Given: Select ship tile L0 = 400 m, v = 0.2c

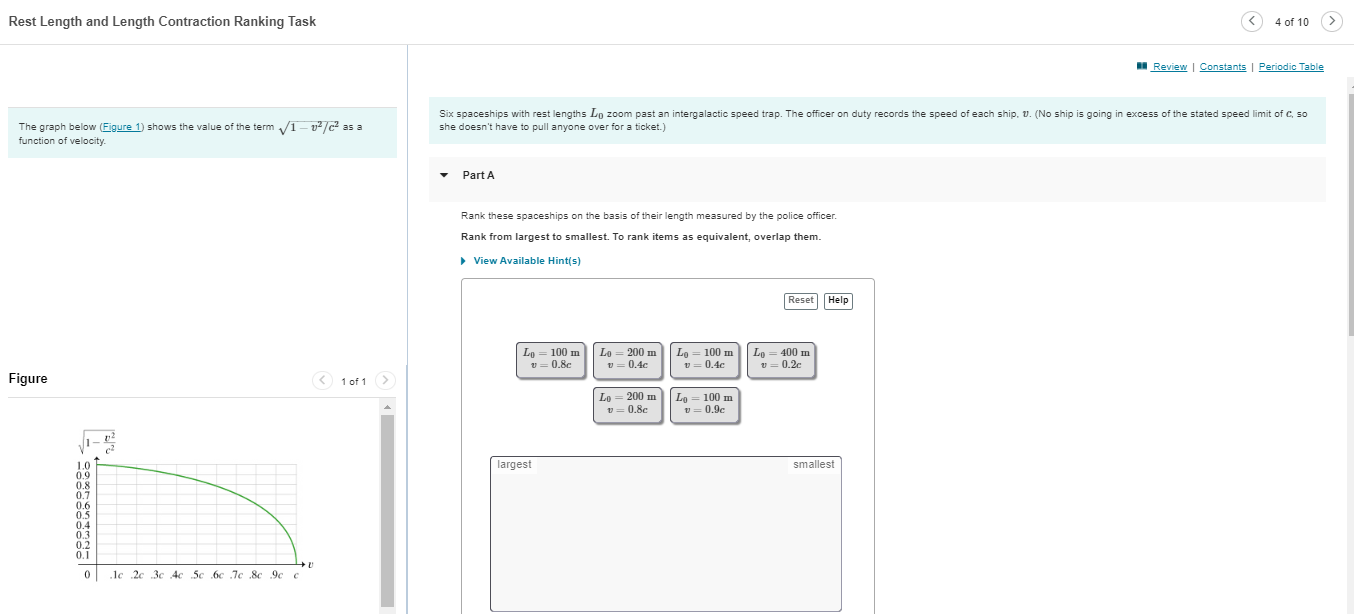Looking at the screenshot, I should [782, 359].
